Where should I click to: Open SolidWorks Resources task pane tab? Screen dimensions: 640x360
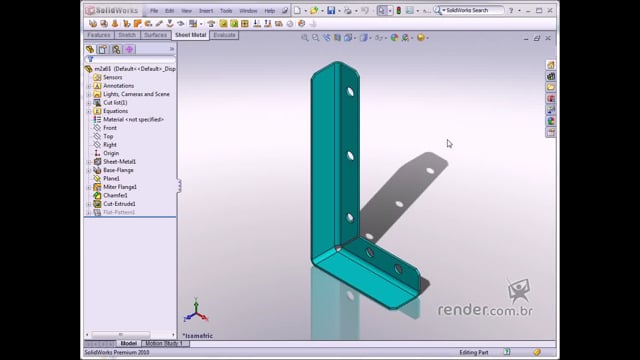point(551,65)
